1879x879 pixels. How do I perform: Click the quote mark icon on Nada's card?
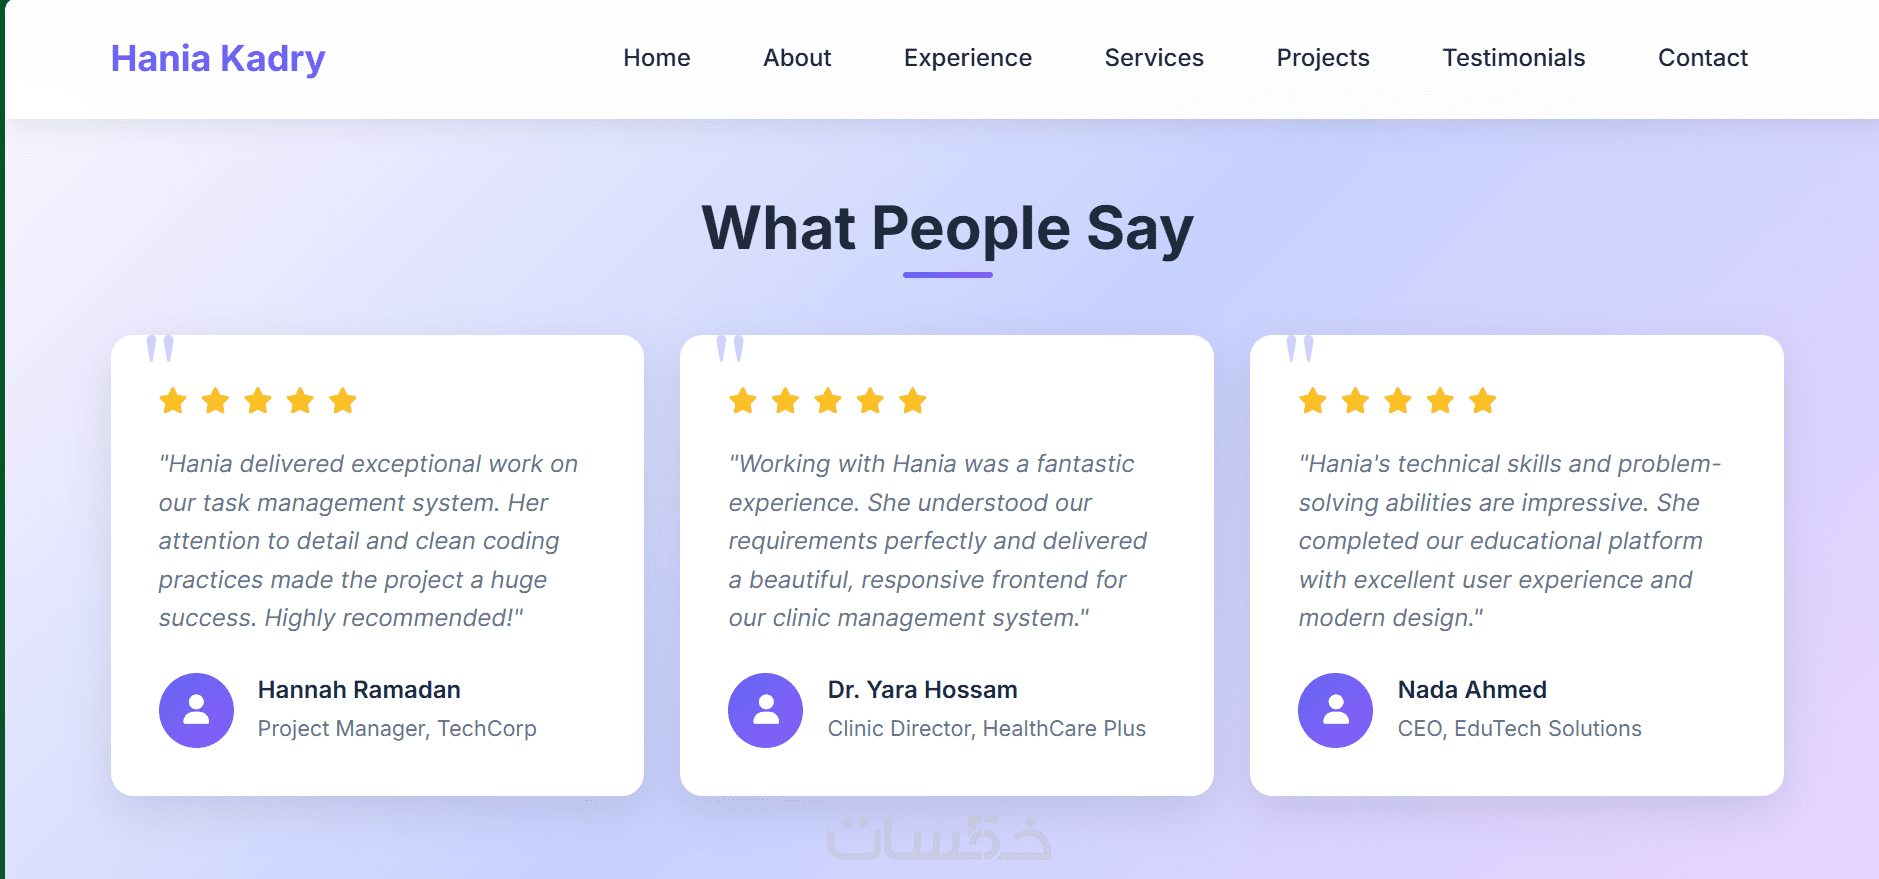1300,348
